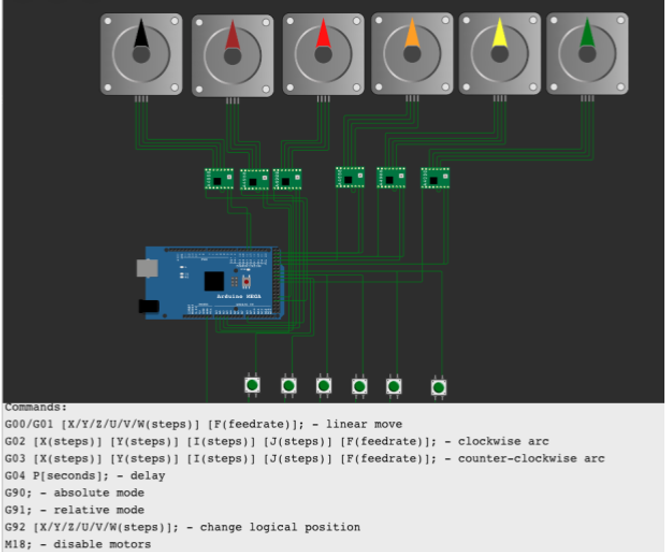Click the red reset button on Arduino MEGA
The width and height of the screenshot is (665, 552).
(x=246, y=282)
